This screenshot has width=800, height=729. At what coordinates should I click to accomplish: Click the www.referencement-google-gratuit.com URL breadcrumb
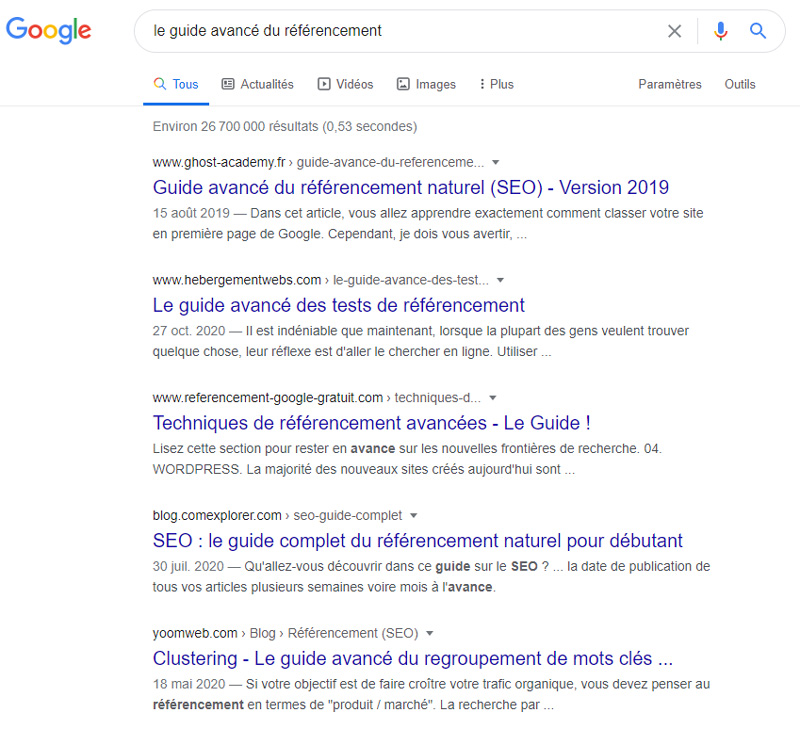coord(317,398)
